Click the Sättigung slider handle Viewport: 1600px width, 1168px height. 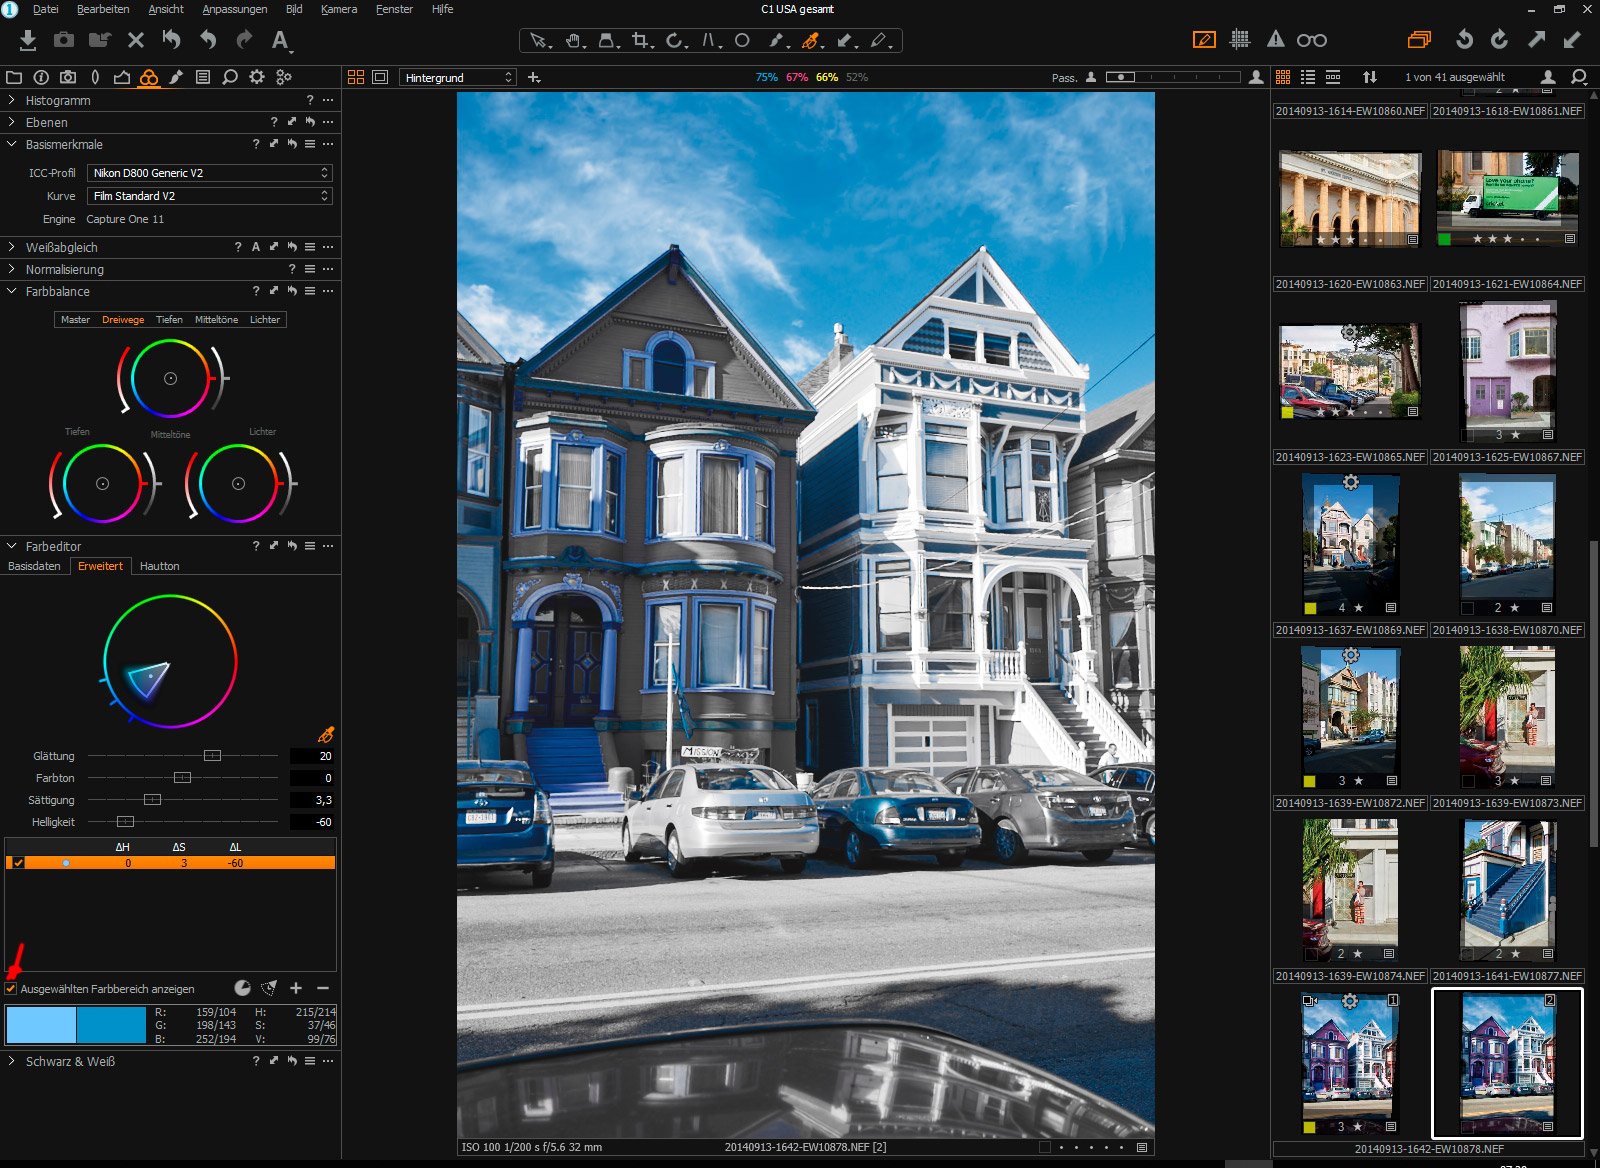click(152, 800)
